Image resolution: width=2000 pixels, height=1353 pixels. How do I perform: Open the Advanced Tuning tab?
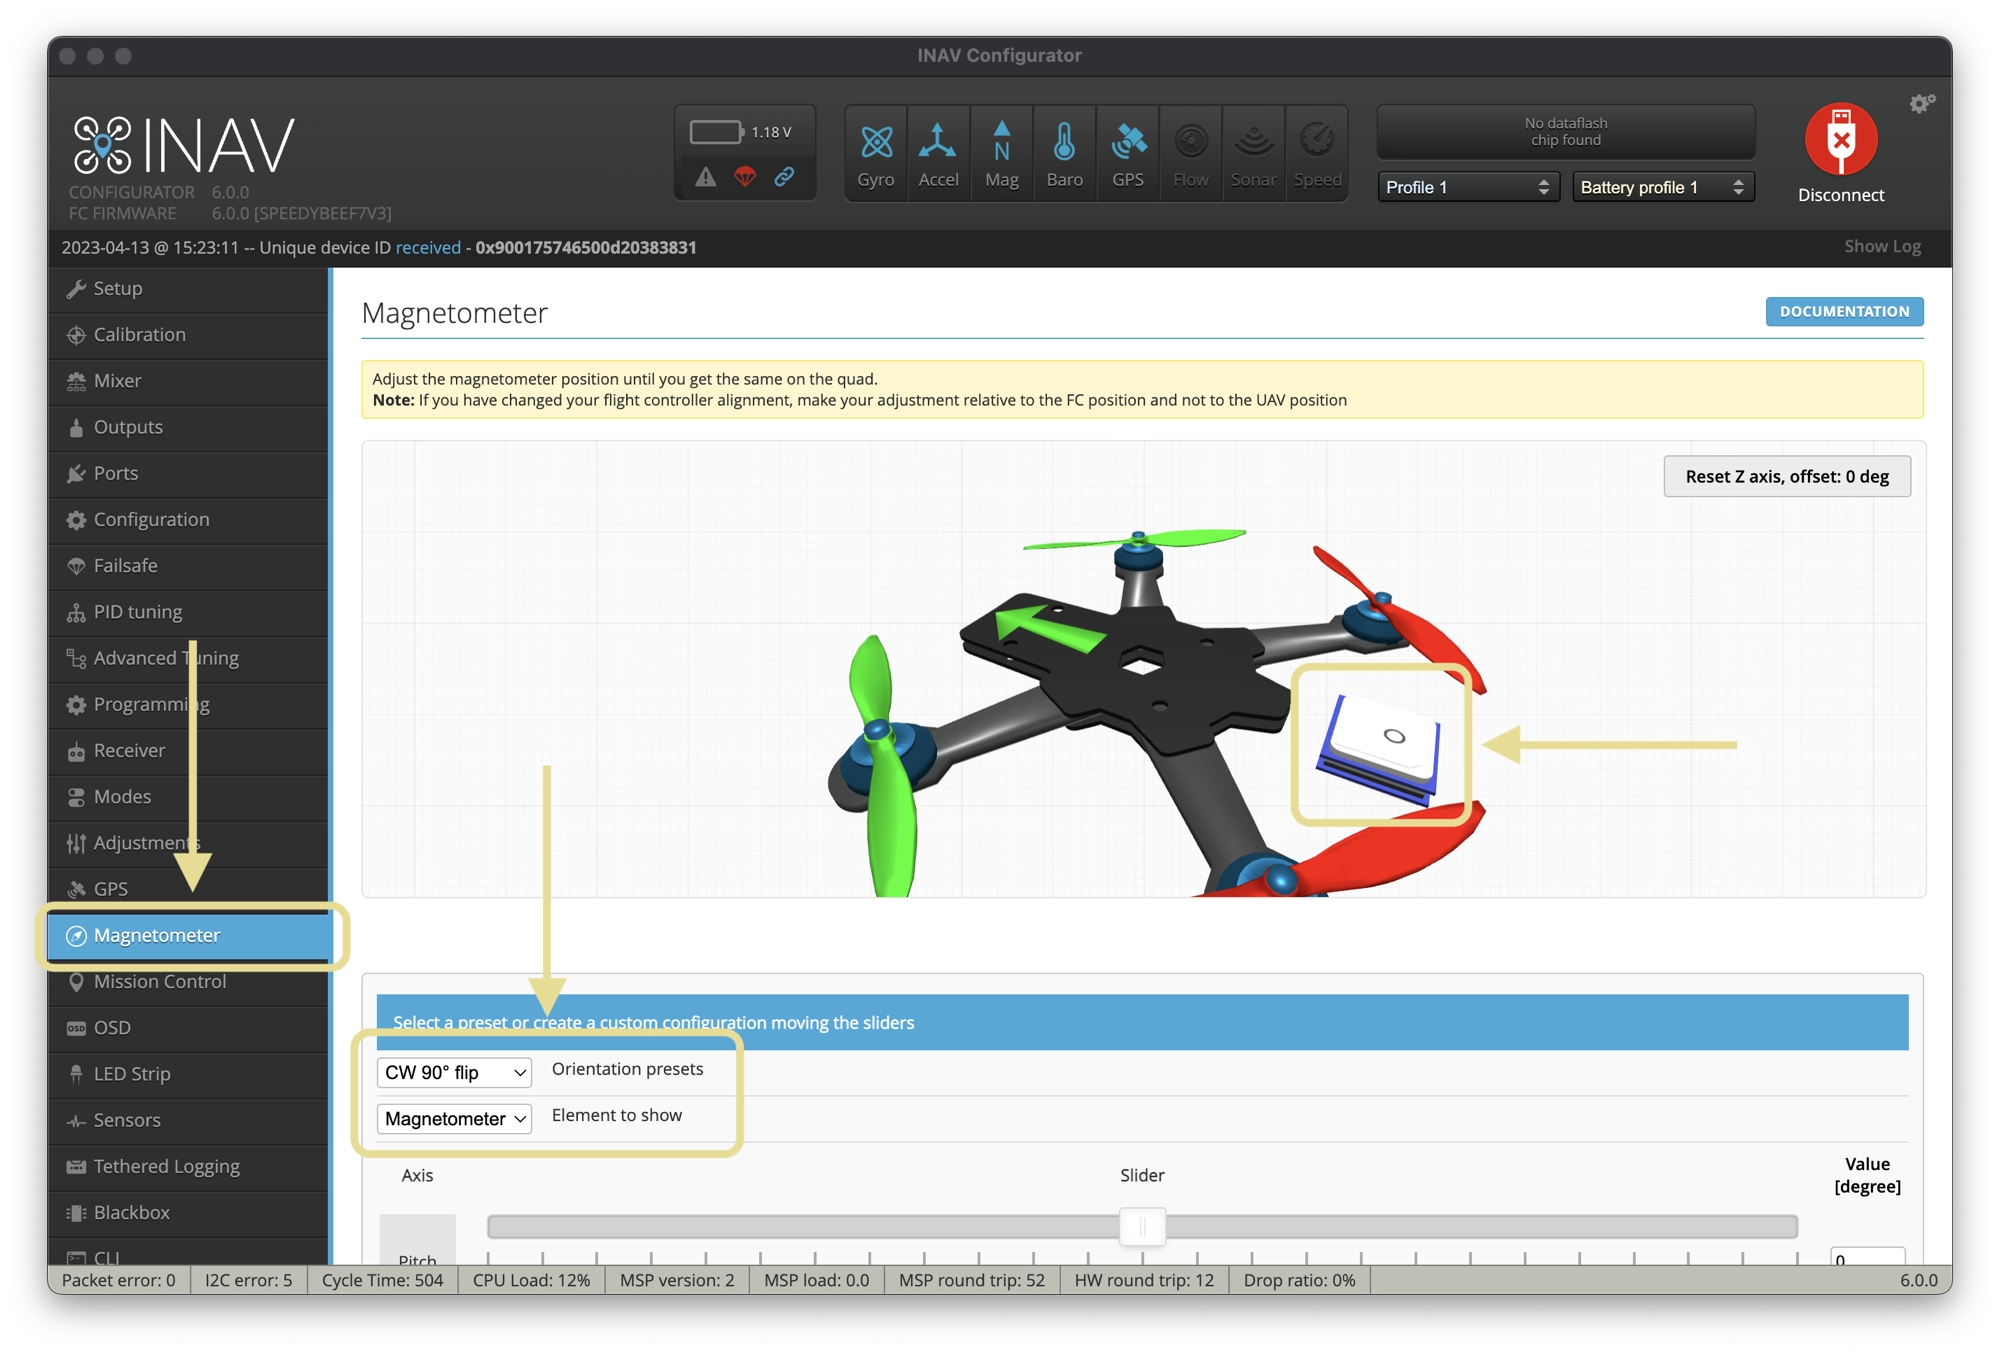coord(188,658)
